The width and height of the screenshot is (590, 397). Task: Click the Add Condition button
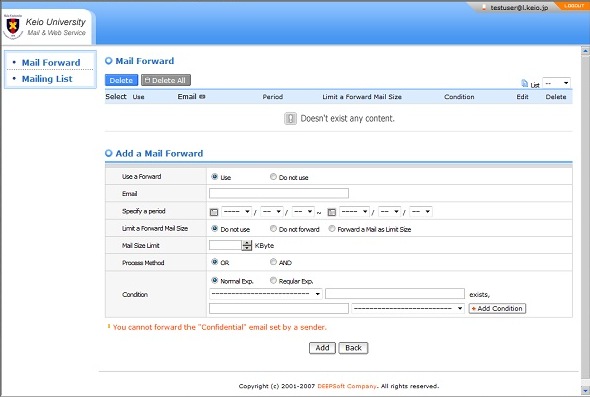coord(497,309)
